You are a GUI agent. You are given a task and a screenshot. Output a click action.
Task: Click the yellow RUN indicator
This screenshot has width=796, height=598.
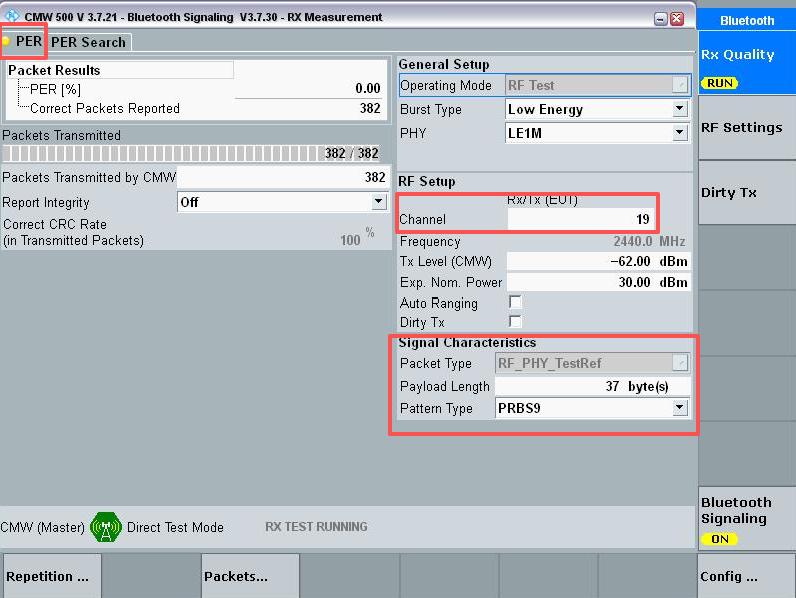click(x=719, y=83)
